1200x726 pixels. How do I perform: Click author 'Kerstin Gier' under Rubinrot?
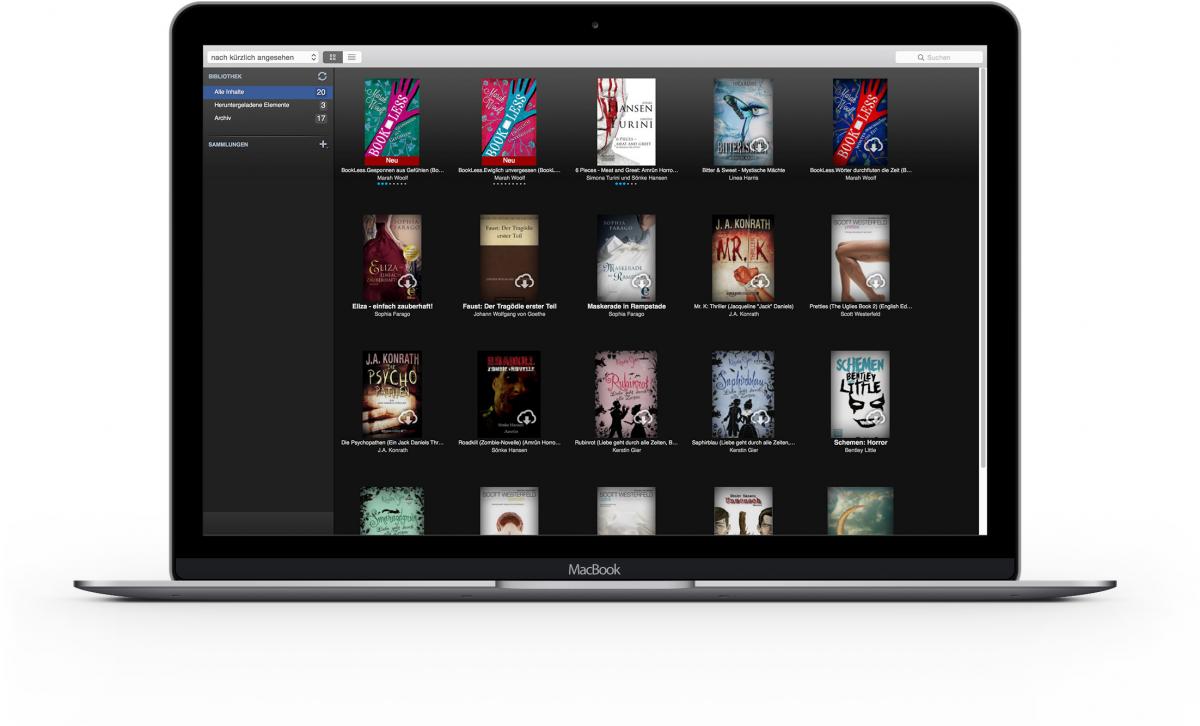[626, 450]
